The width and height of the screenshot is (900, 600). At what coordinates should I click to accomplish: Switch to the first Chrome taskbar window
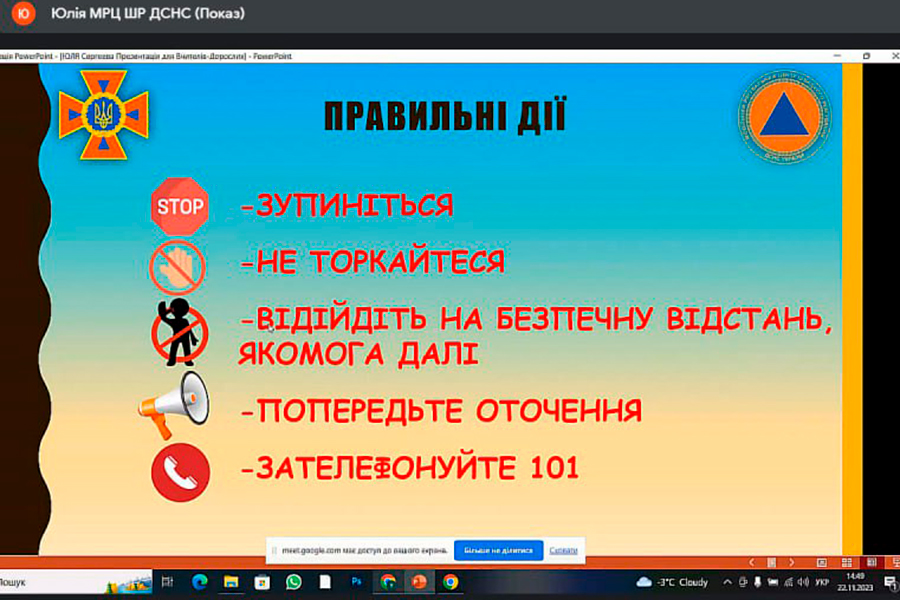(388, 582)
